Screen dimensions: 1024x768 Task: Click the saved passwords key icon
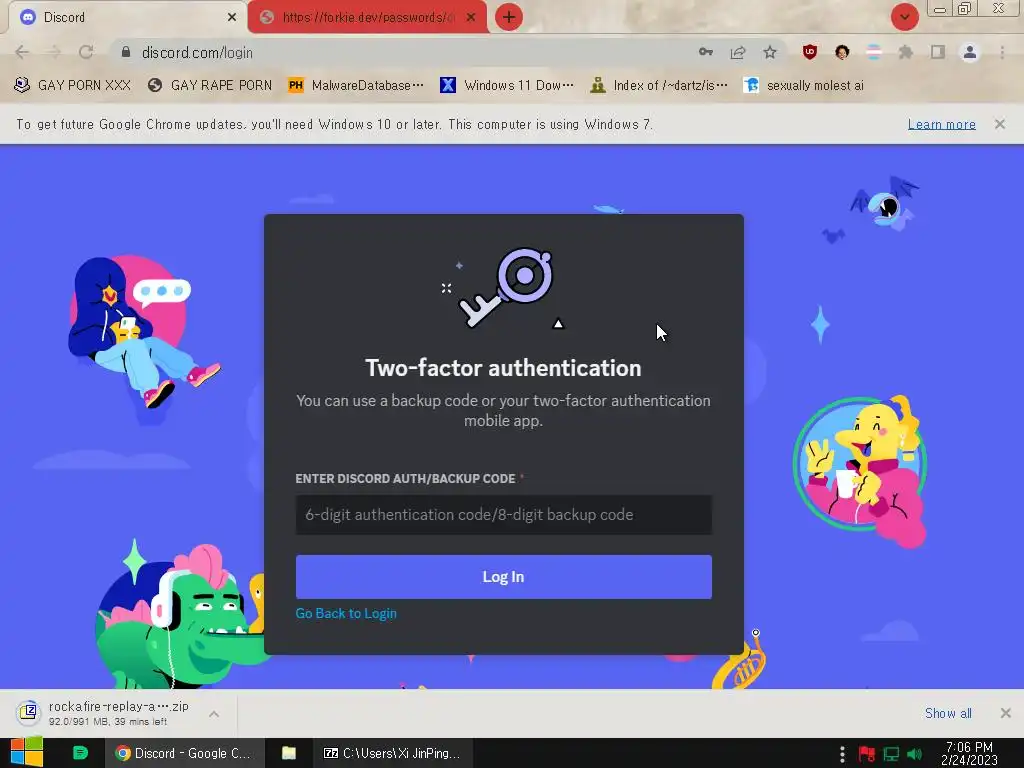click(705, 52)
